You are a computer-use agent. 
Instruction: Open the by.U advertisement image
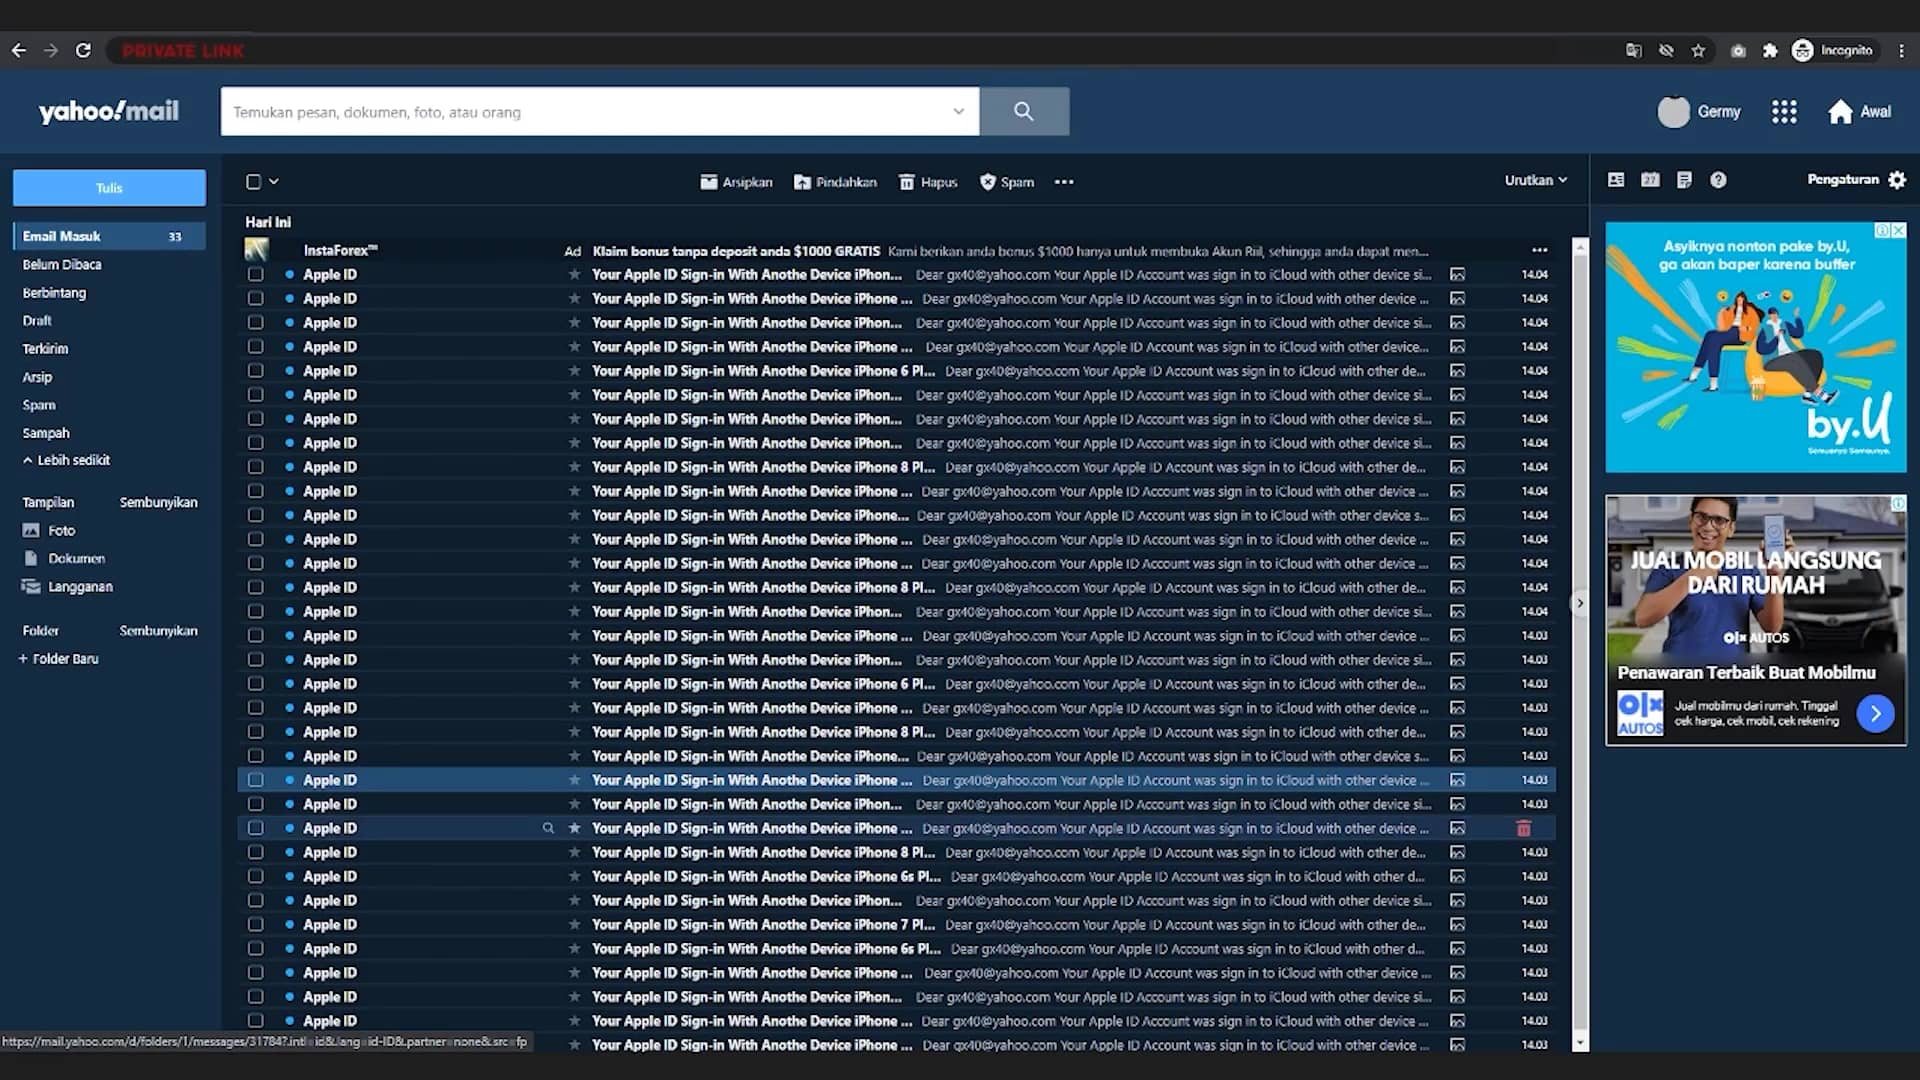1756,347
